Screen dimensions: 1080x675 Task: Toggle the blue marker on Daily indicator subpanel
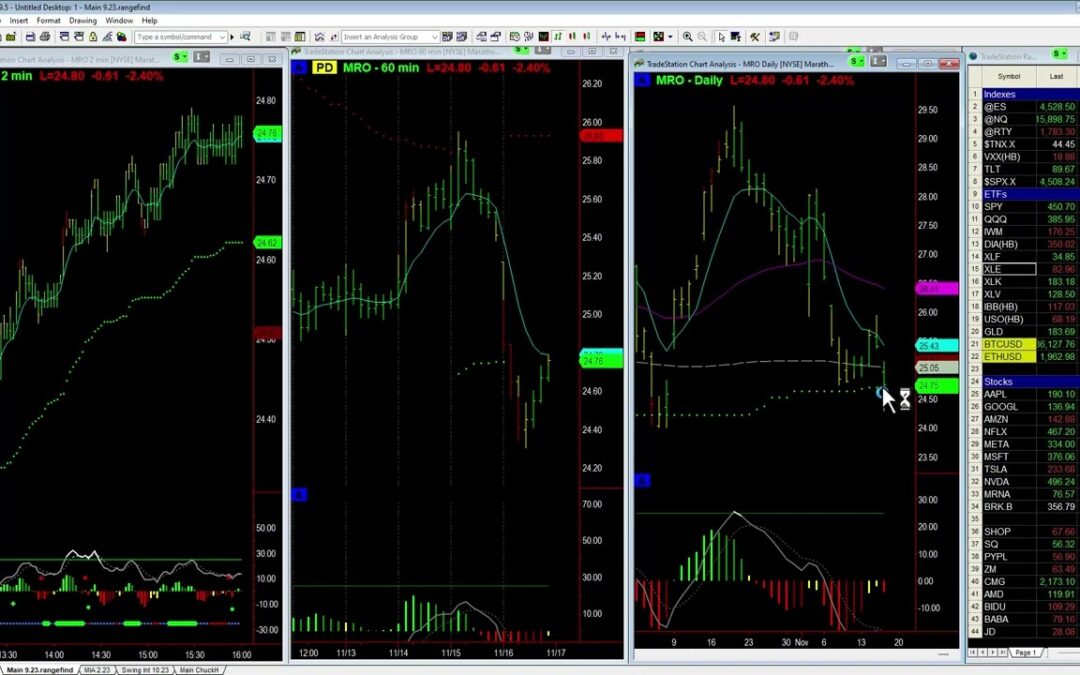pyautogui.click(x=642, y=480)
